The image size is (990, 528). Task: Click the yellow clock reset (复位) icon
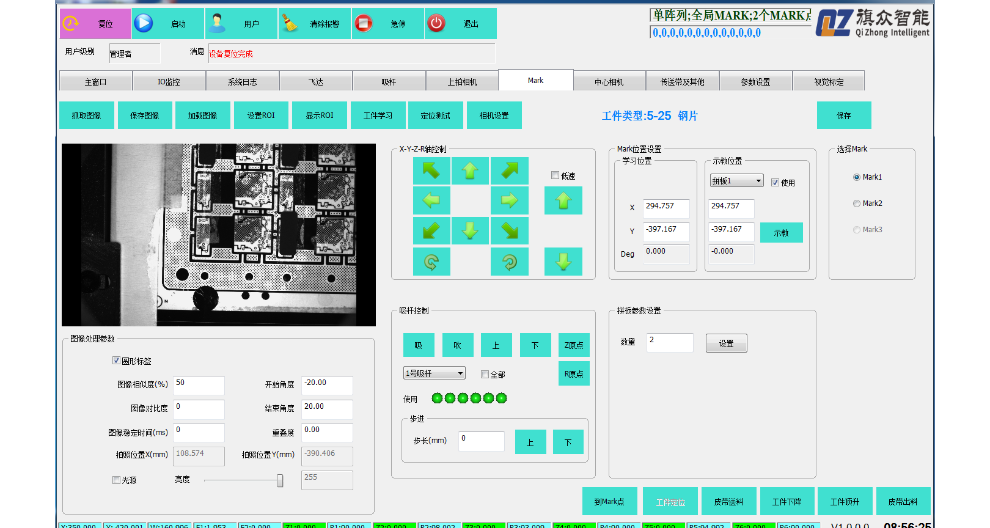point(71,23)
